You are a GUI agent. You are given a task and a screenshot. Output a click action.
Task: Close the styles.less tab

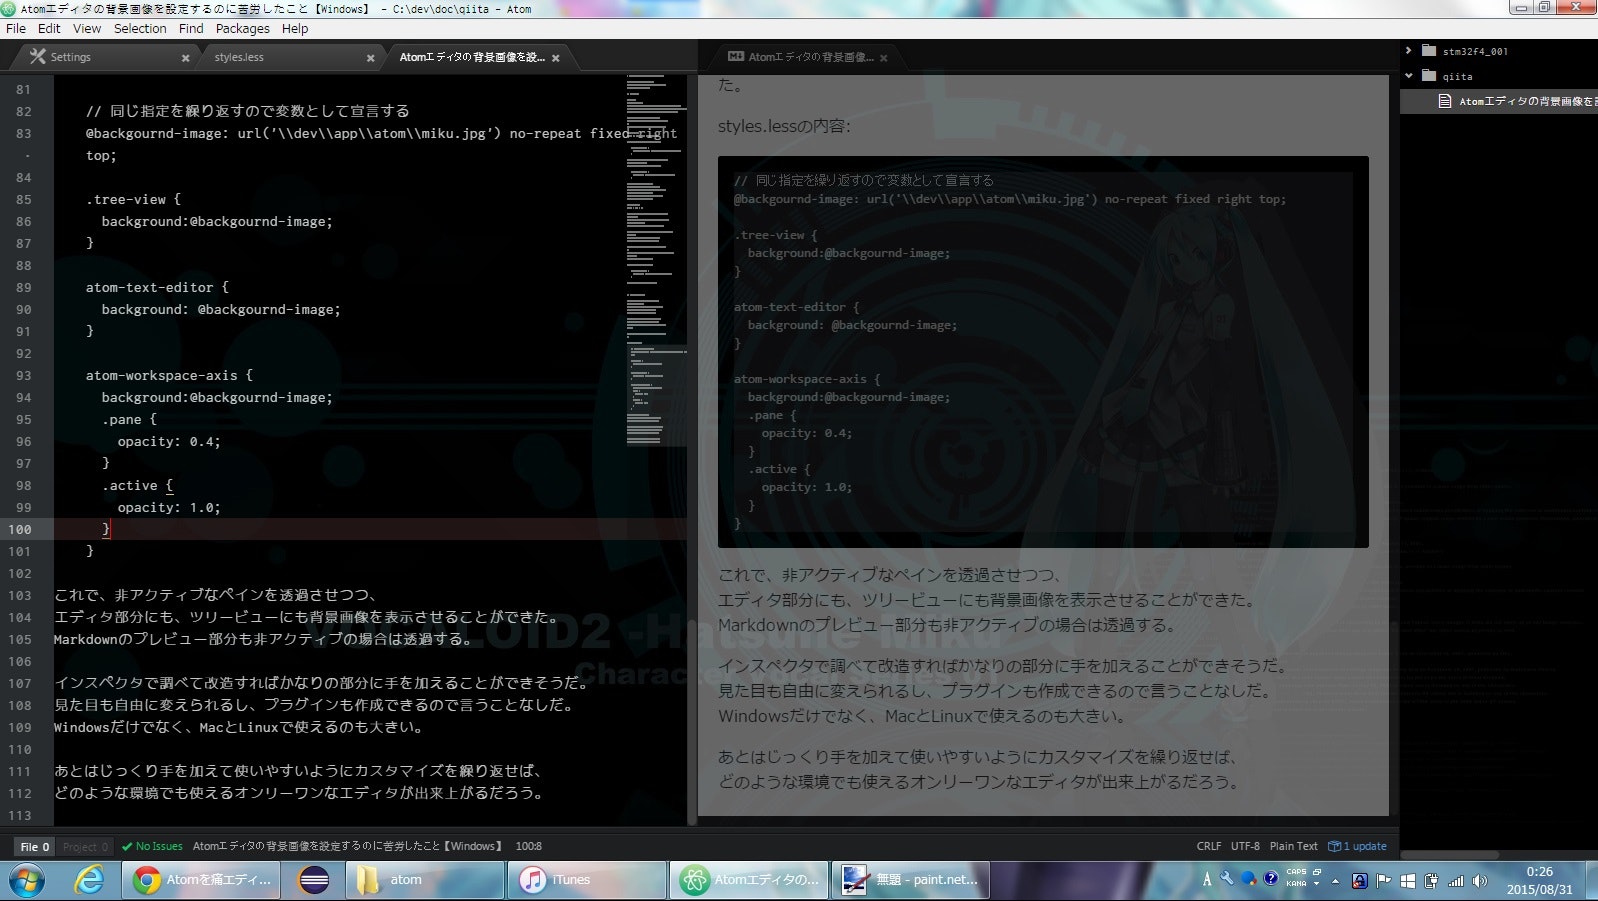(x=370, y=58)
